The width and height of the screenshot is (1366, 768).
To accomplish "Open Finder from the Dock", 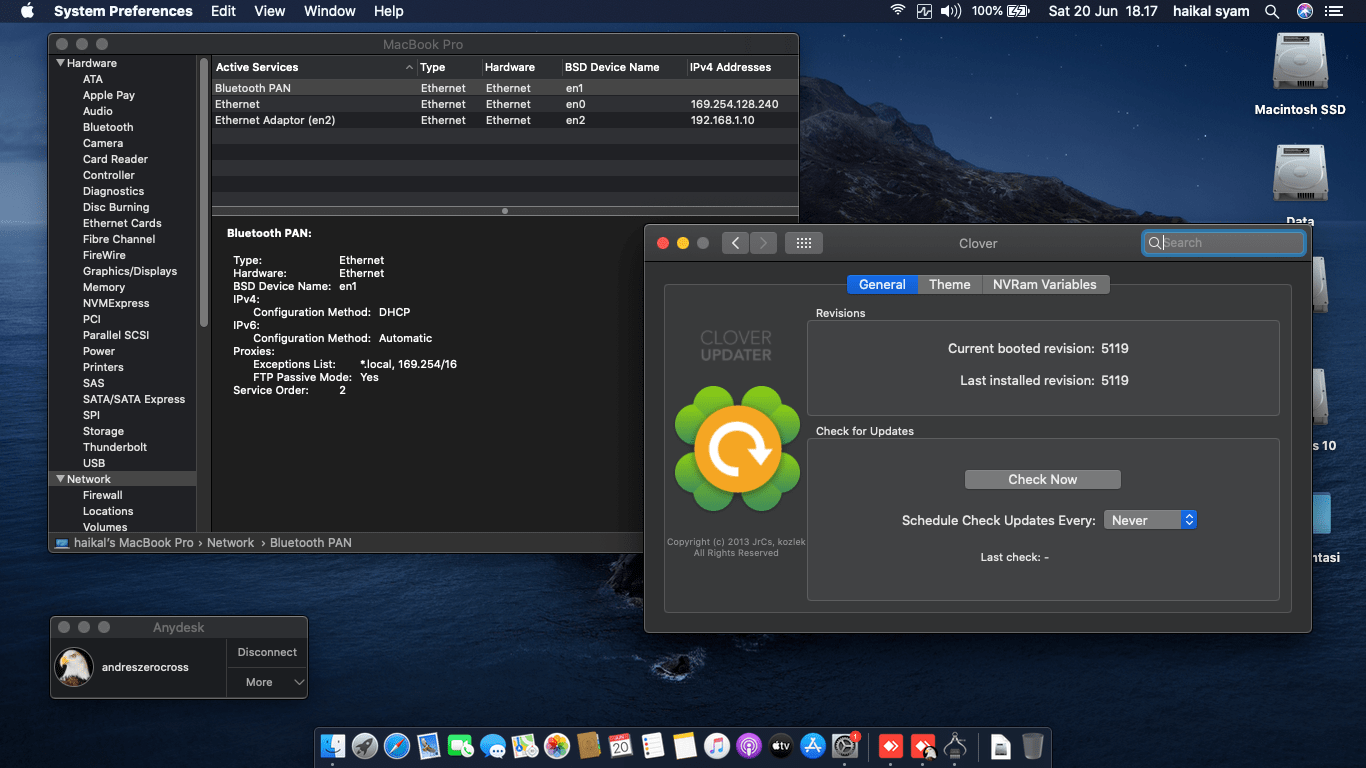I will pos(333,746).
